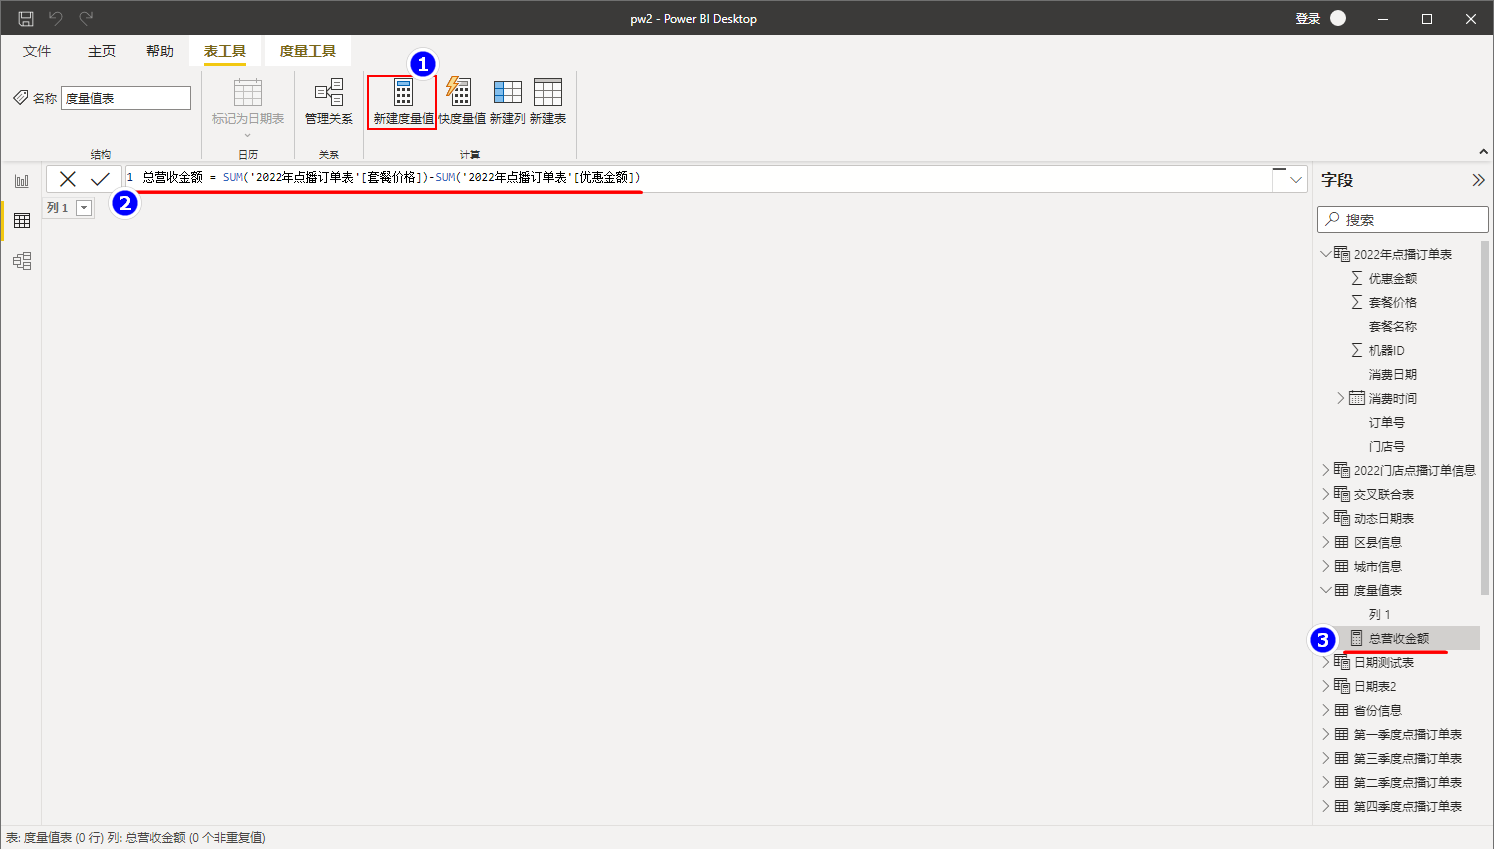Switch to the 帮助 ribbon tab

[160, 51]
